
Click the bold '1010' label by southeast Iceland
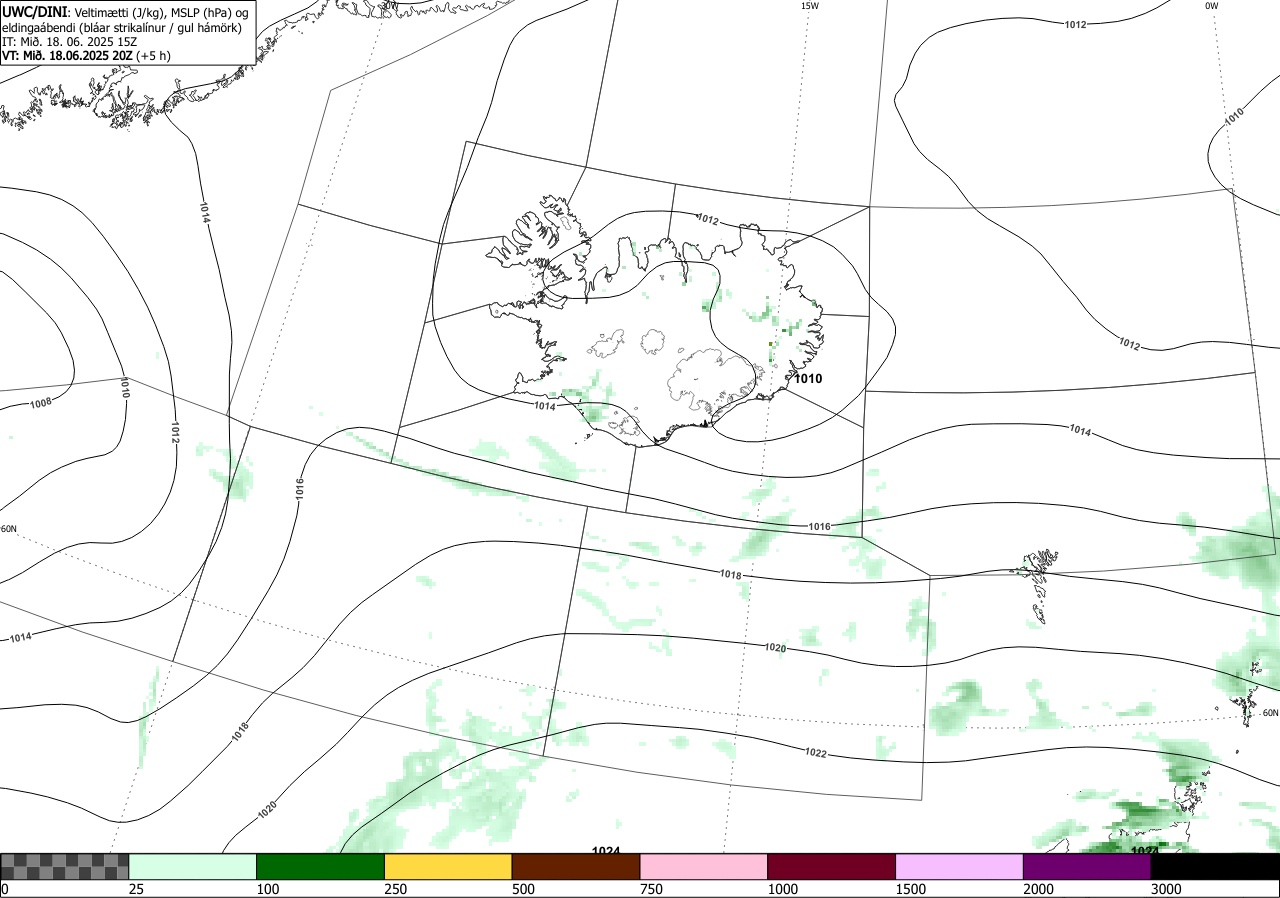point(808,379)
